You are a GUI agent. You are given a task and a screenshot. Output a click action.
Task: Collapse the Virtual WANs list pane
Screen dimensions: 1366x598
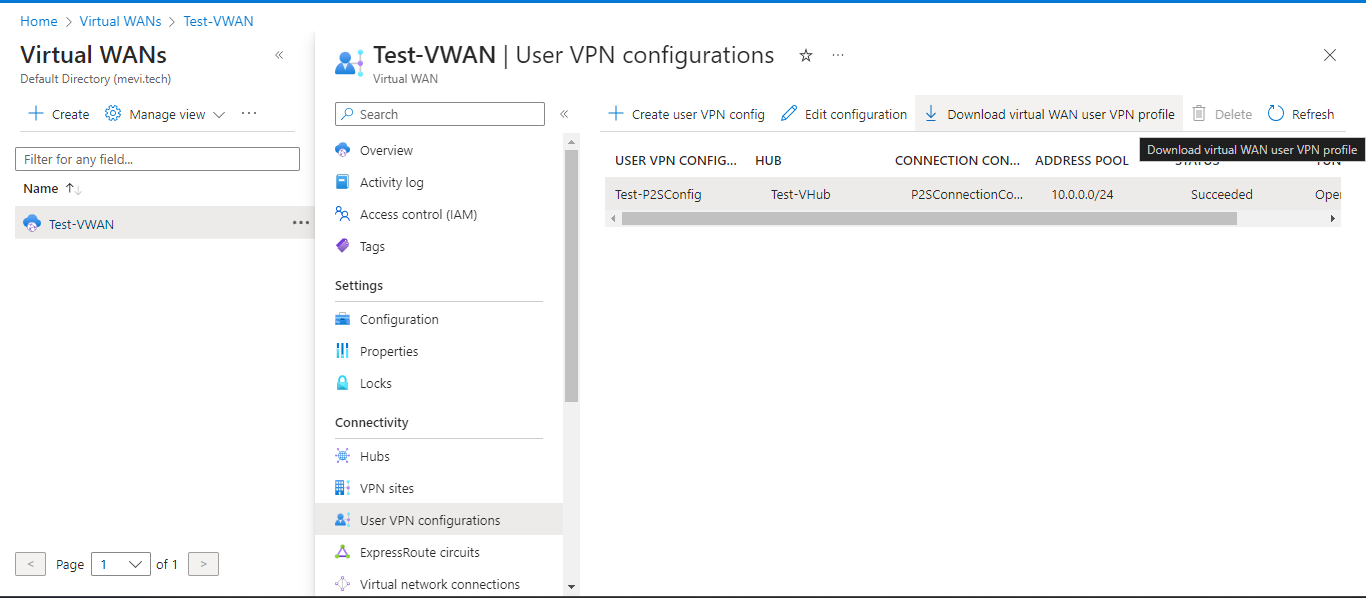tap(279, 56)
